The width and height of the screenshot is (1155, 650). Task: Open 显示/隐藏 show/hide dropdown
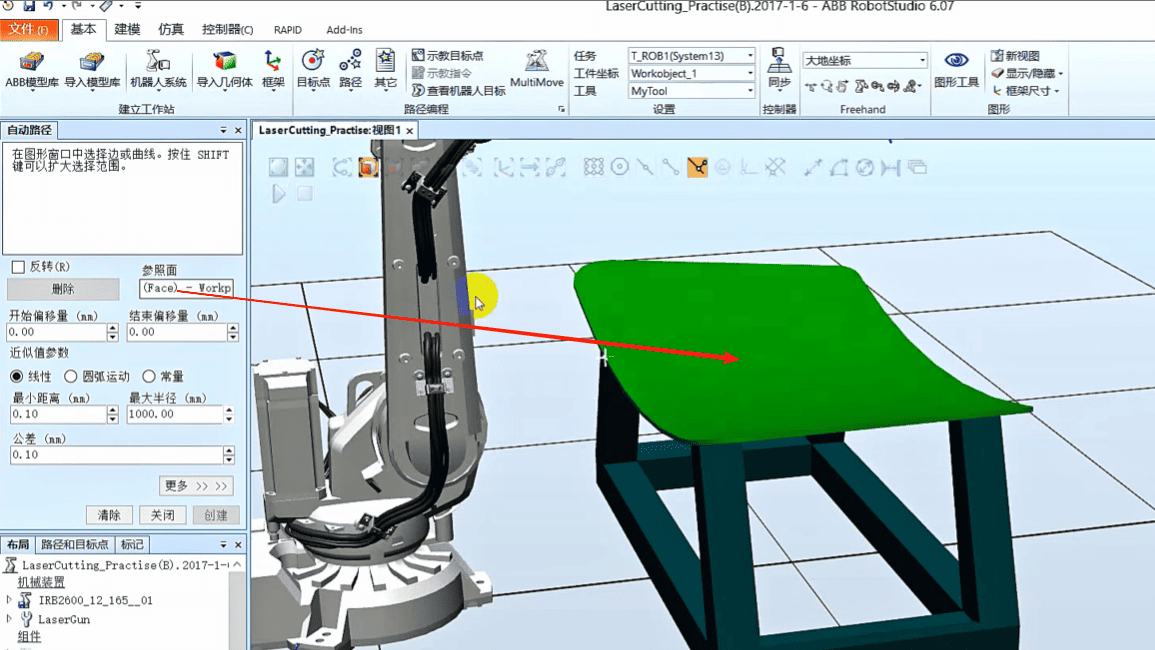click(1027, 73)
